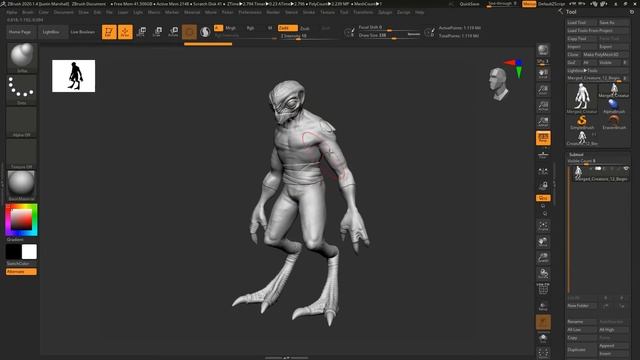The image size is (640, 360).
Task: Open the Transform menu
Action: (363, 12)
